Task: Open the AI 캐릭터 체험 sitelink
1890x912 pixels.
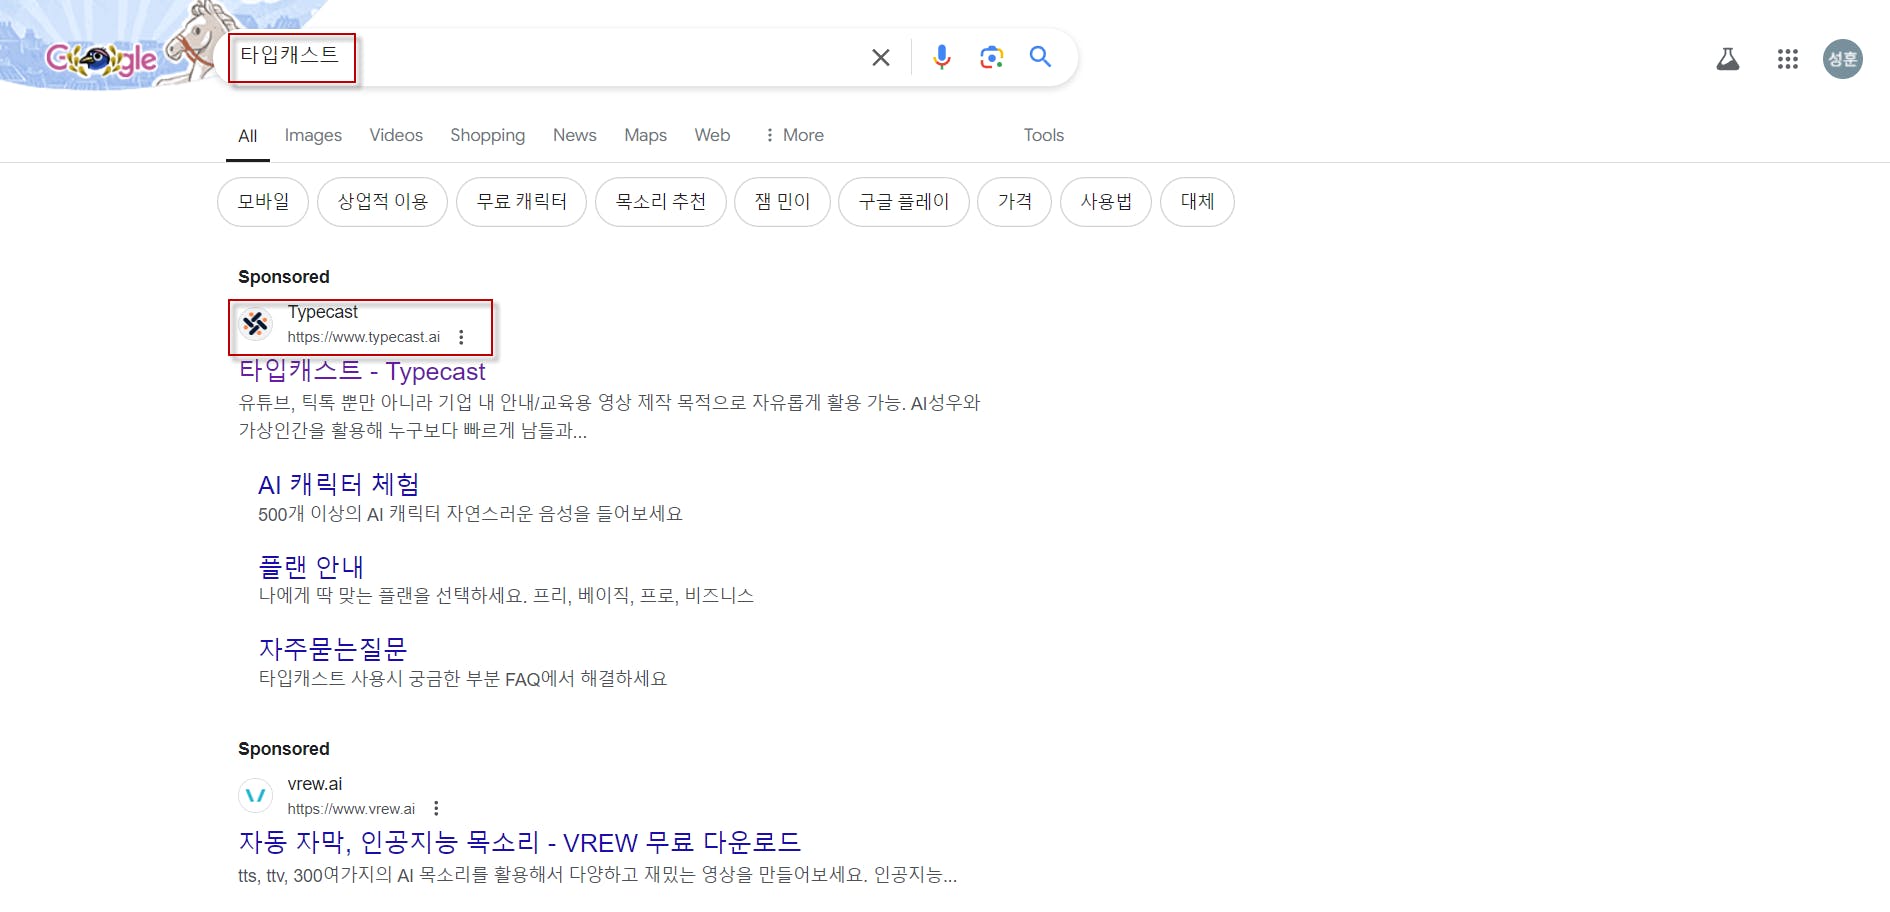Action: 339,485
